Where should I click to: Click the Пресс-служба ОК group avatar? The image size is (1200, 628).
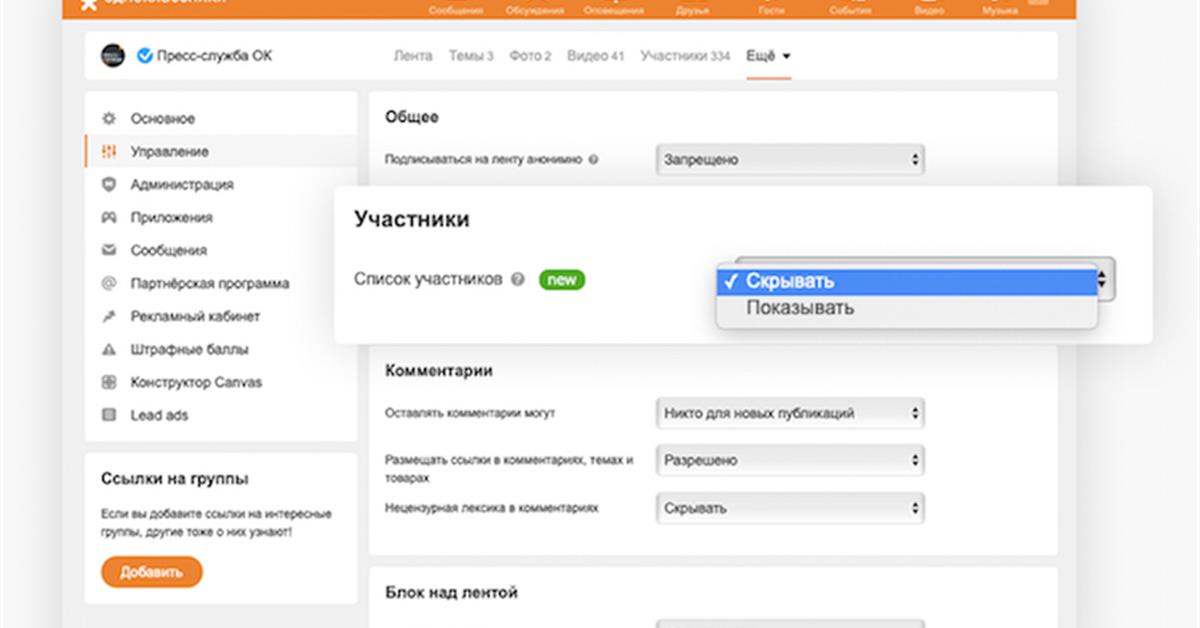coord(112,56)
